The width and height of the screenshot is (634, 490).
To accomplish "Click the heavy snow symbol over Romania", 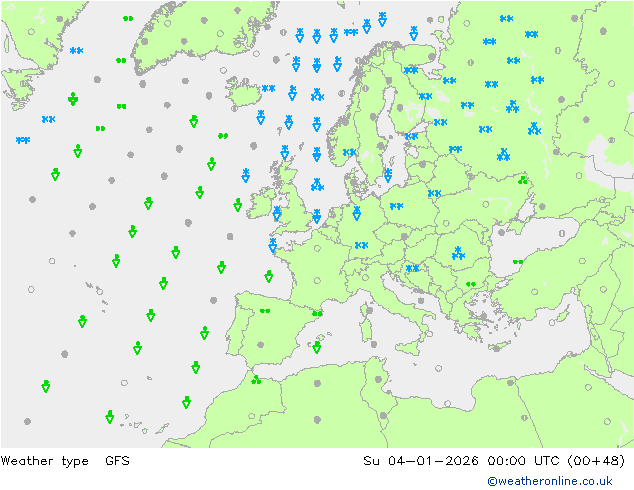I will [x=458, y=253].
